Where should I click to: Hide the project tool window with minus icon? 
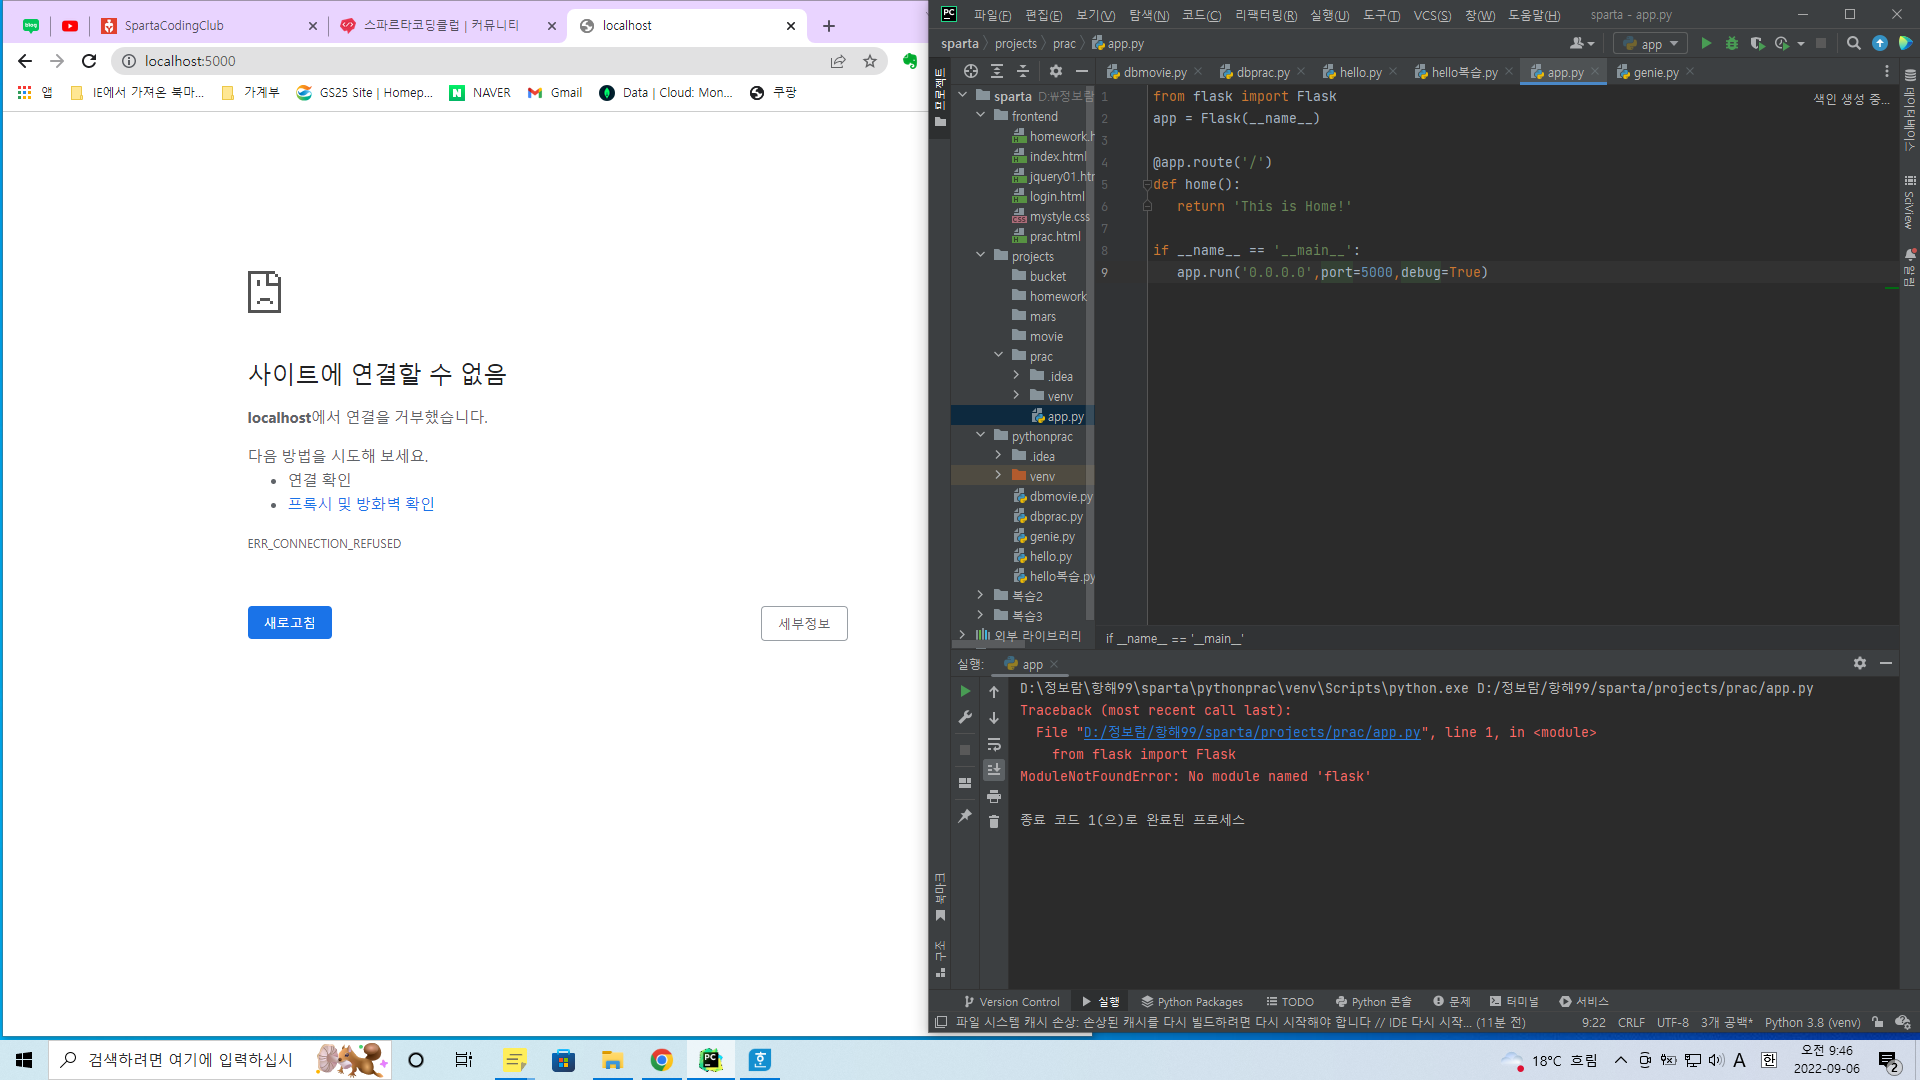tap(1081, 71)
